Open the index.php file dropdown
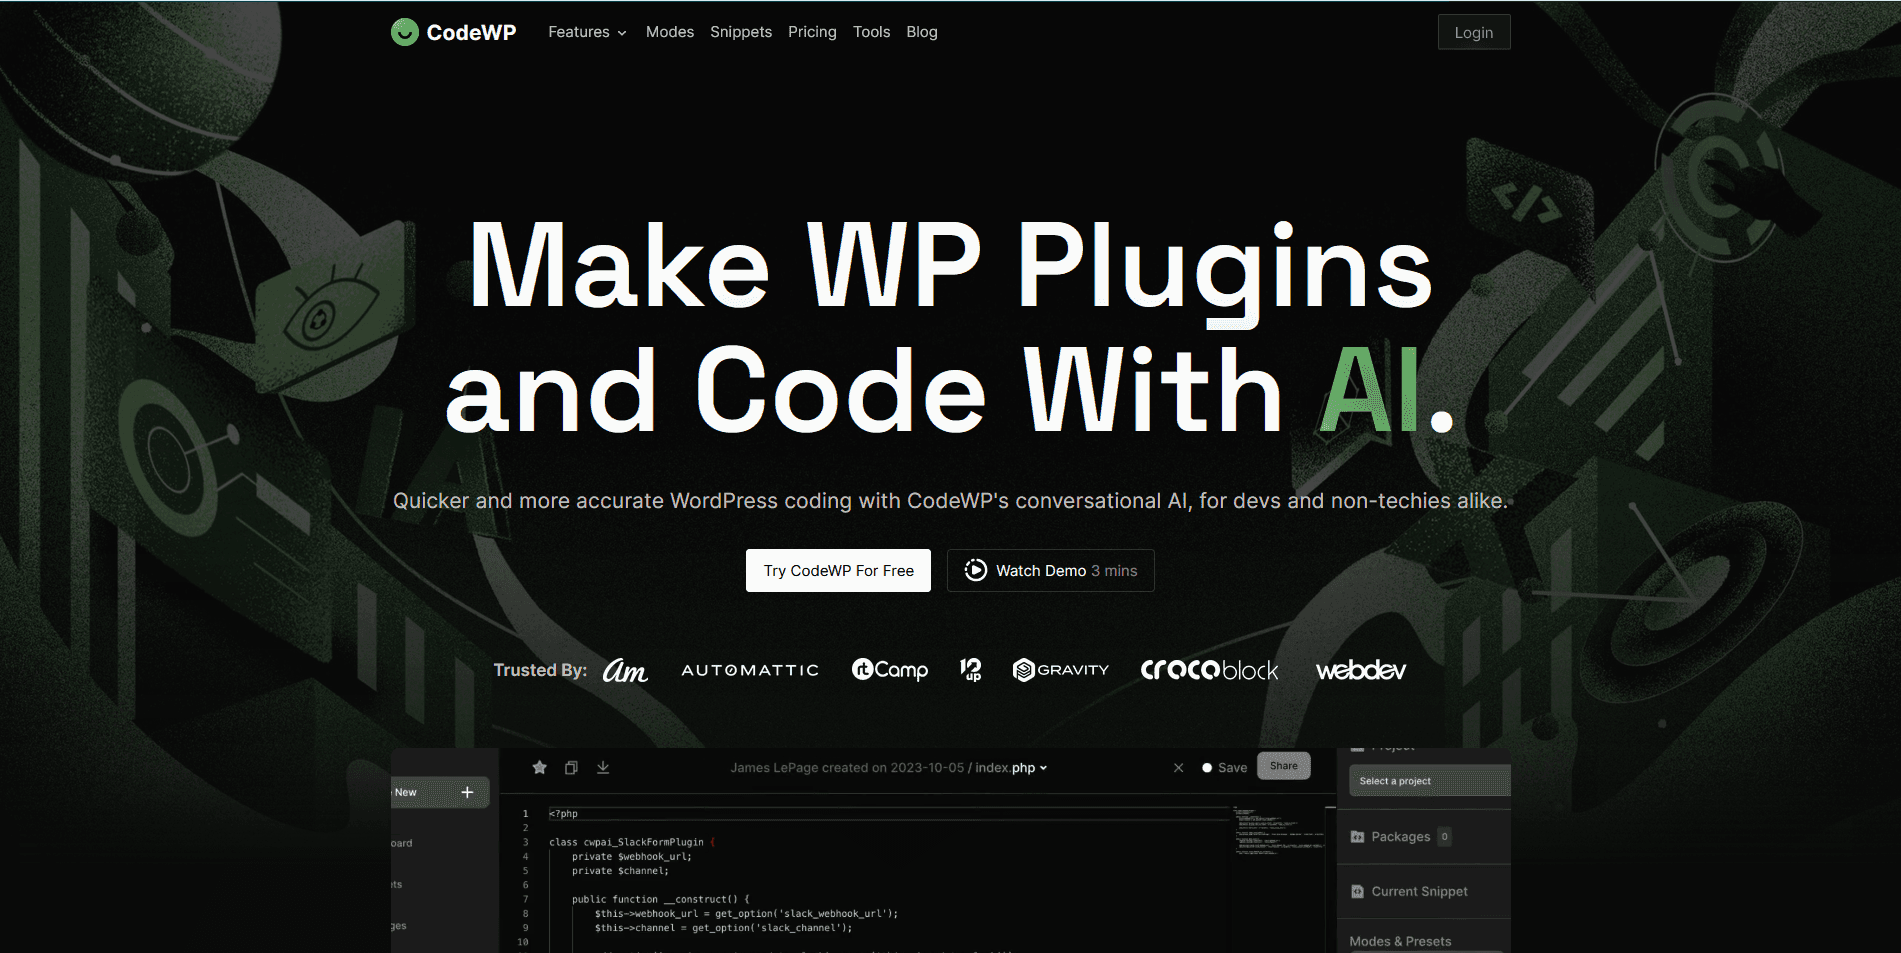The height and width of the screenshot is (953, 1901). (x=1011, y=768)
